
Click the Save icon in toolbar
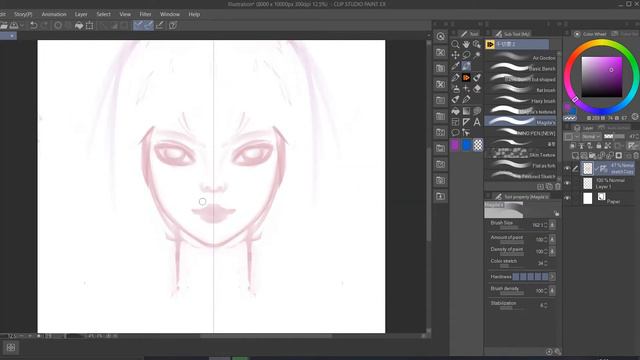14,25
